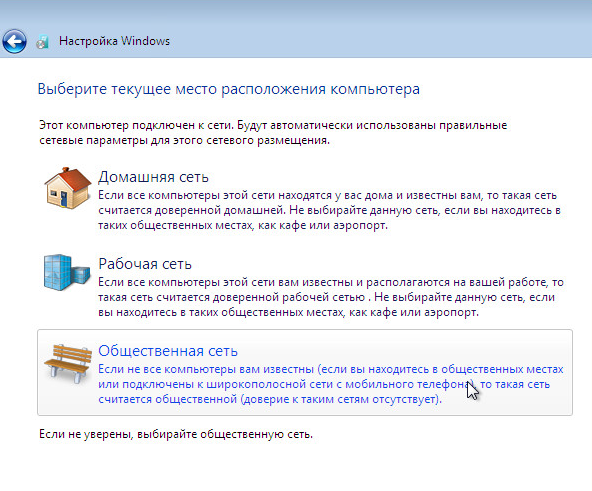Click the 'Настройка Windows' window title
Image resolution: width=592 pixels, height=491 pixels.
(x=114, y=41)
